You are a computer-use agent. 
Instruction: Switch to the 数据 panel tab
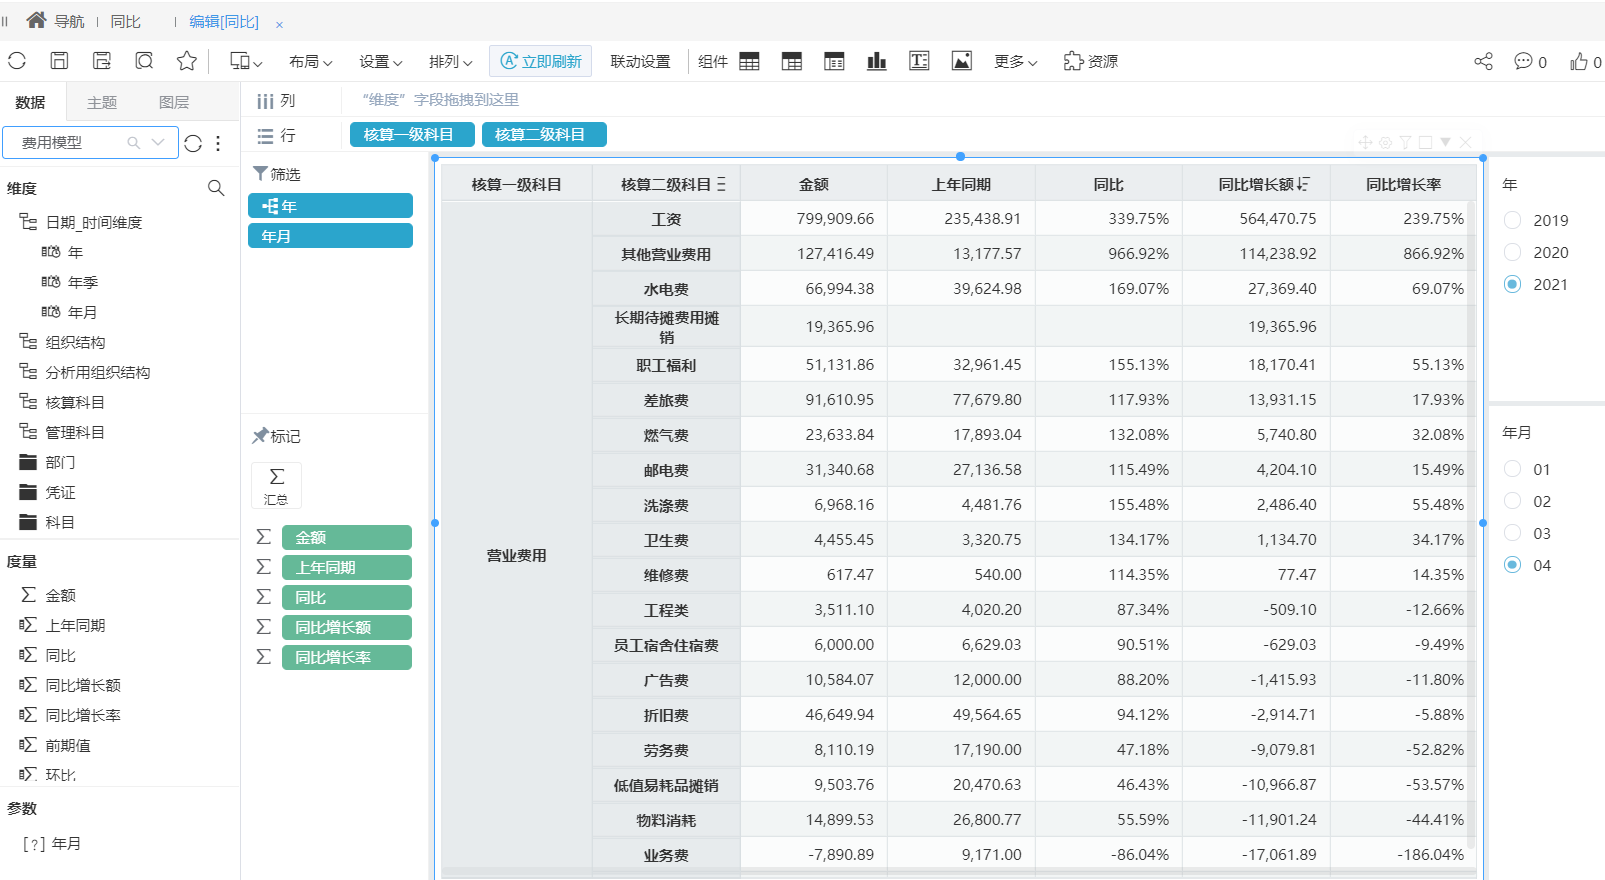point(30,102)
